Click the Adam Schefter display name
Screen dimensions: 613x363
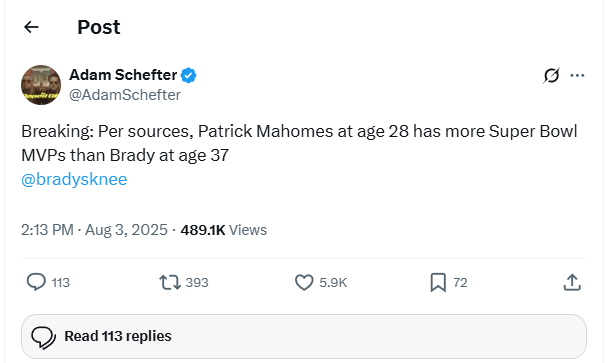(123, 75)
